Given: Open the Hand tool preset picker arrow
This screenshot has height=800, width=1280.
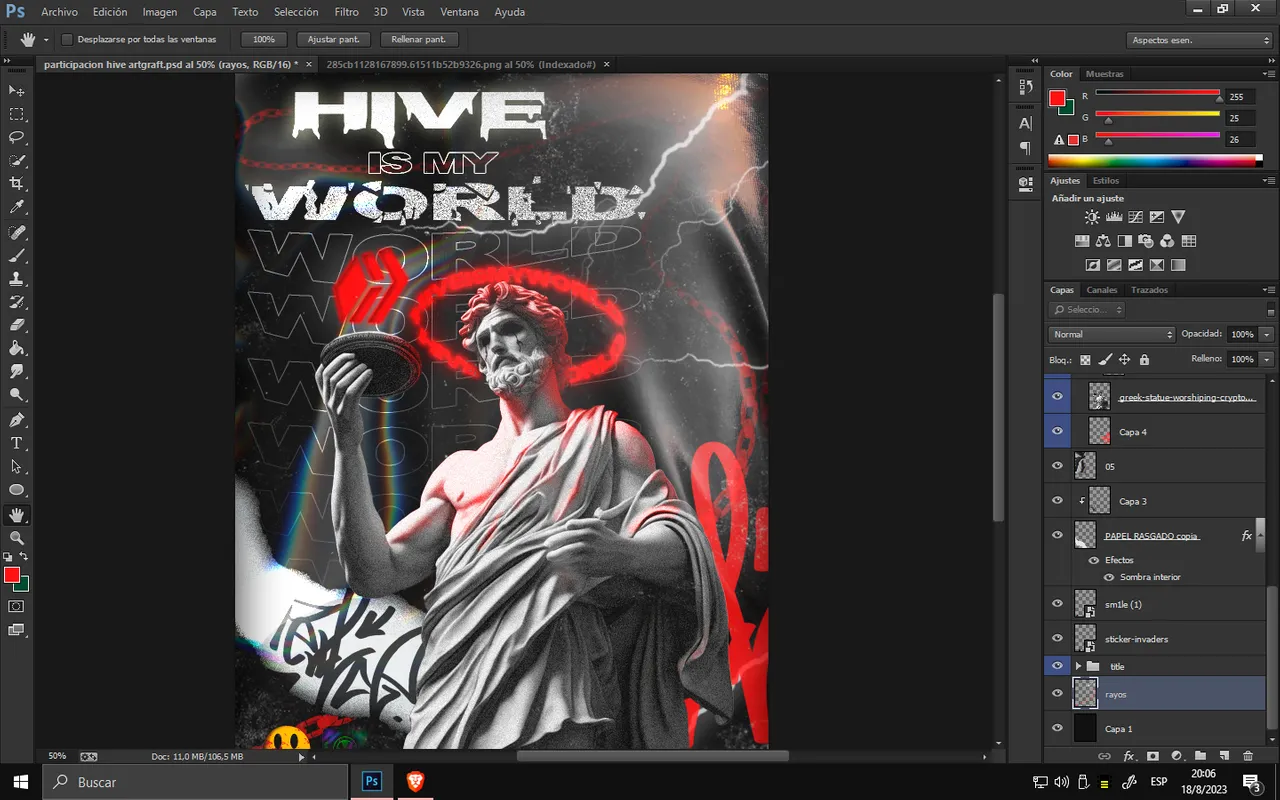Looking at the screenshot, I should click(x=46, y=40).
